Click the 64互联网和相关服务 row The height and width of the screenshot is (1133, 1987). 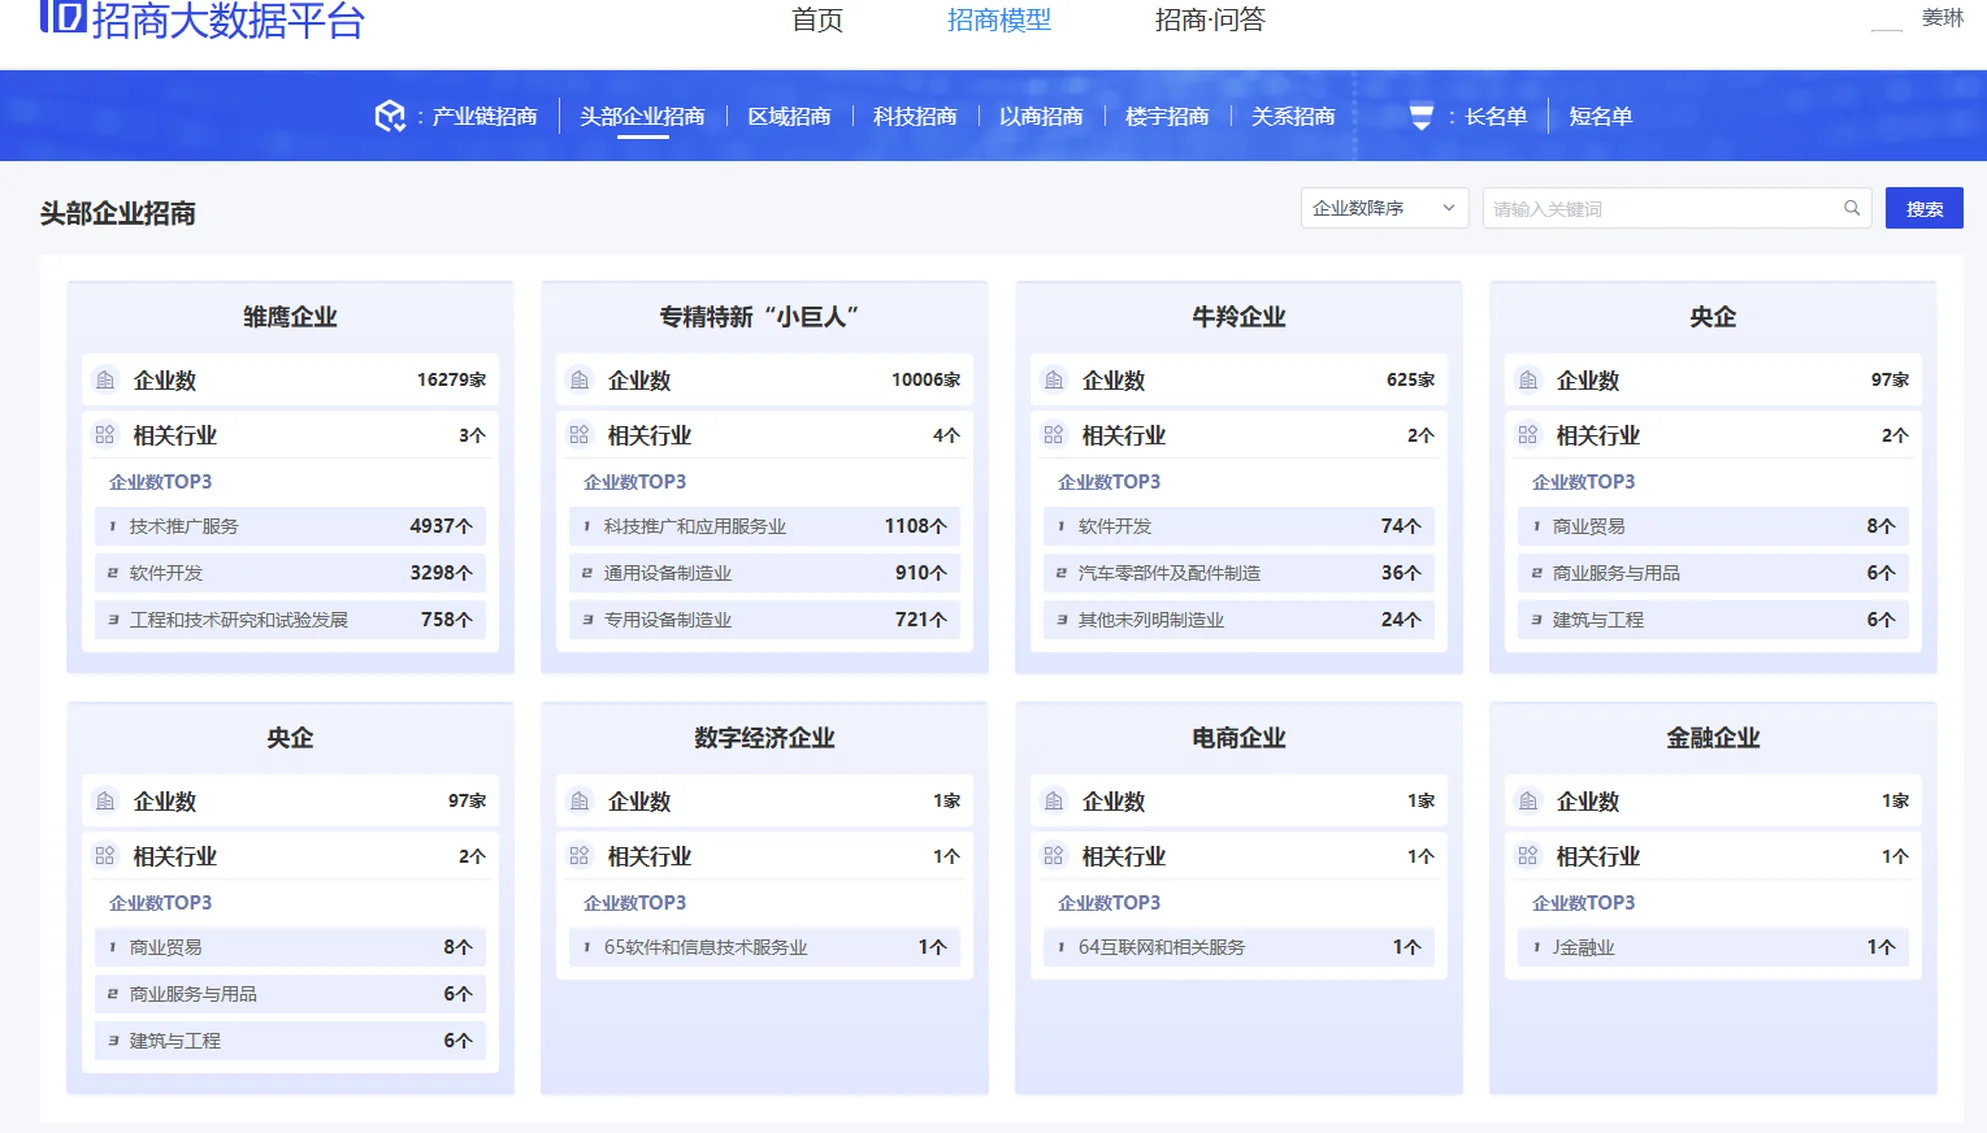pyautogui.click(x=1238, y=947)
